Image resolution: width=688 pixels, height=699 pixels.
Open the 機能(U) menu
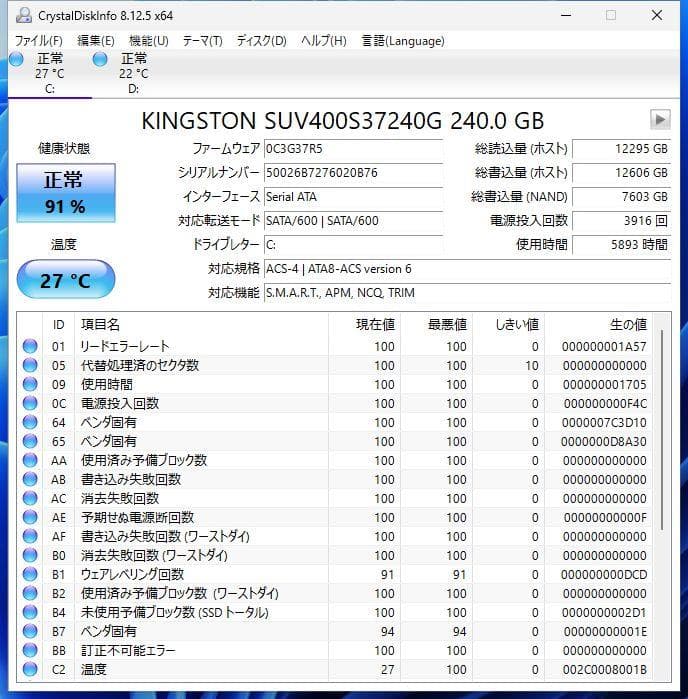click(148, 41)
